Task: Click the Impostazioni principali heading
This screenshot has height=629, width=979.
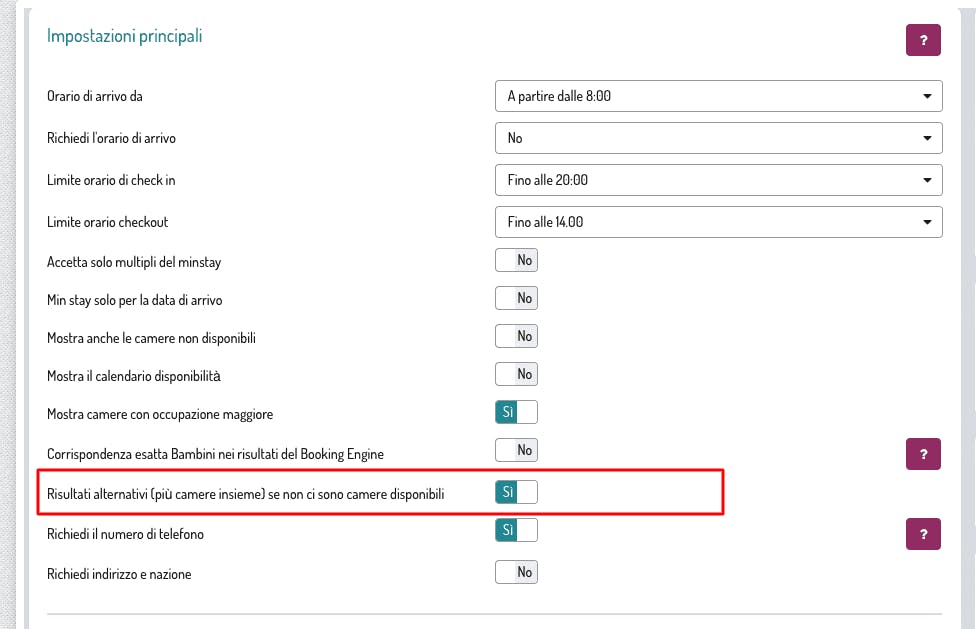Action: coord(125,36)
